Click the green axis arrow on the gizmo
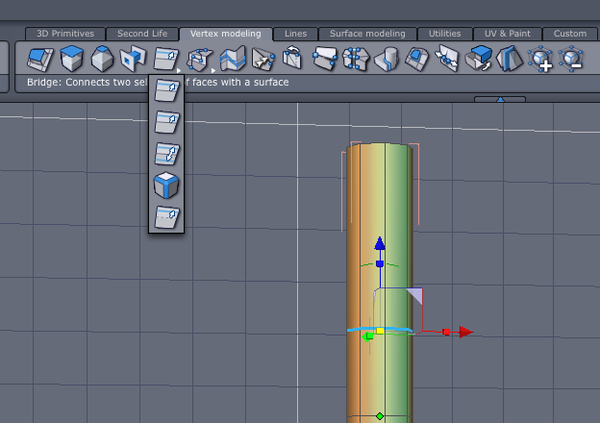This screenshot has width=600, height=423. pyautogui.click(x=367, y=337)
